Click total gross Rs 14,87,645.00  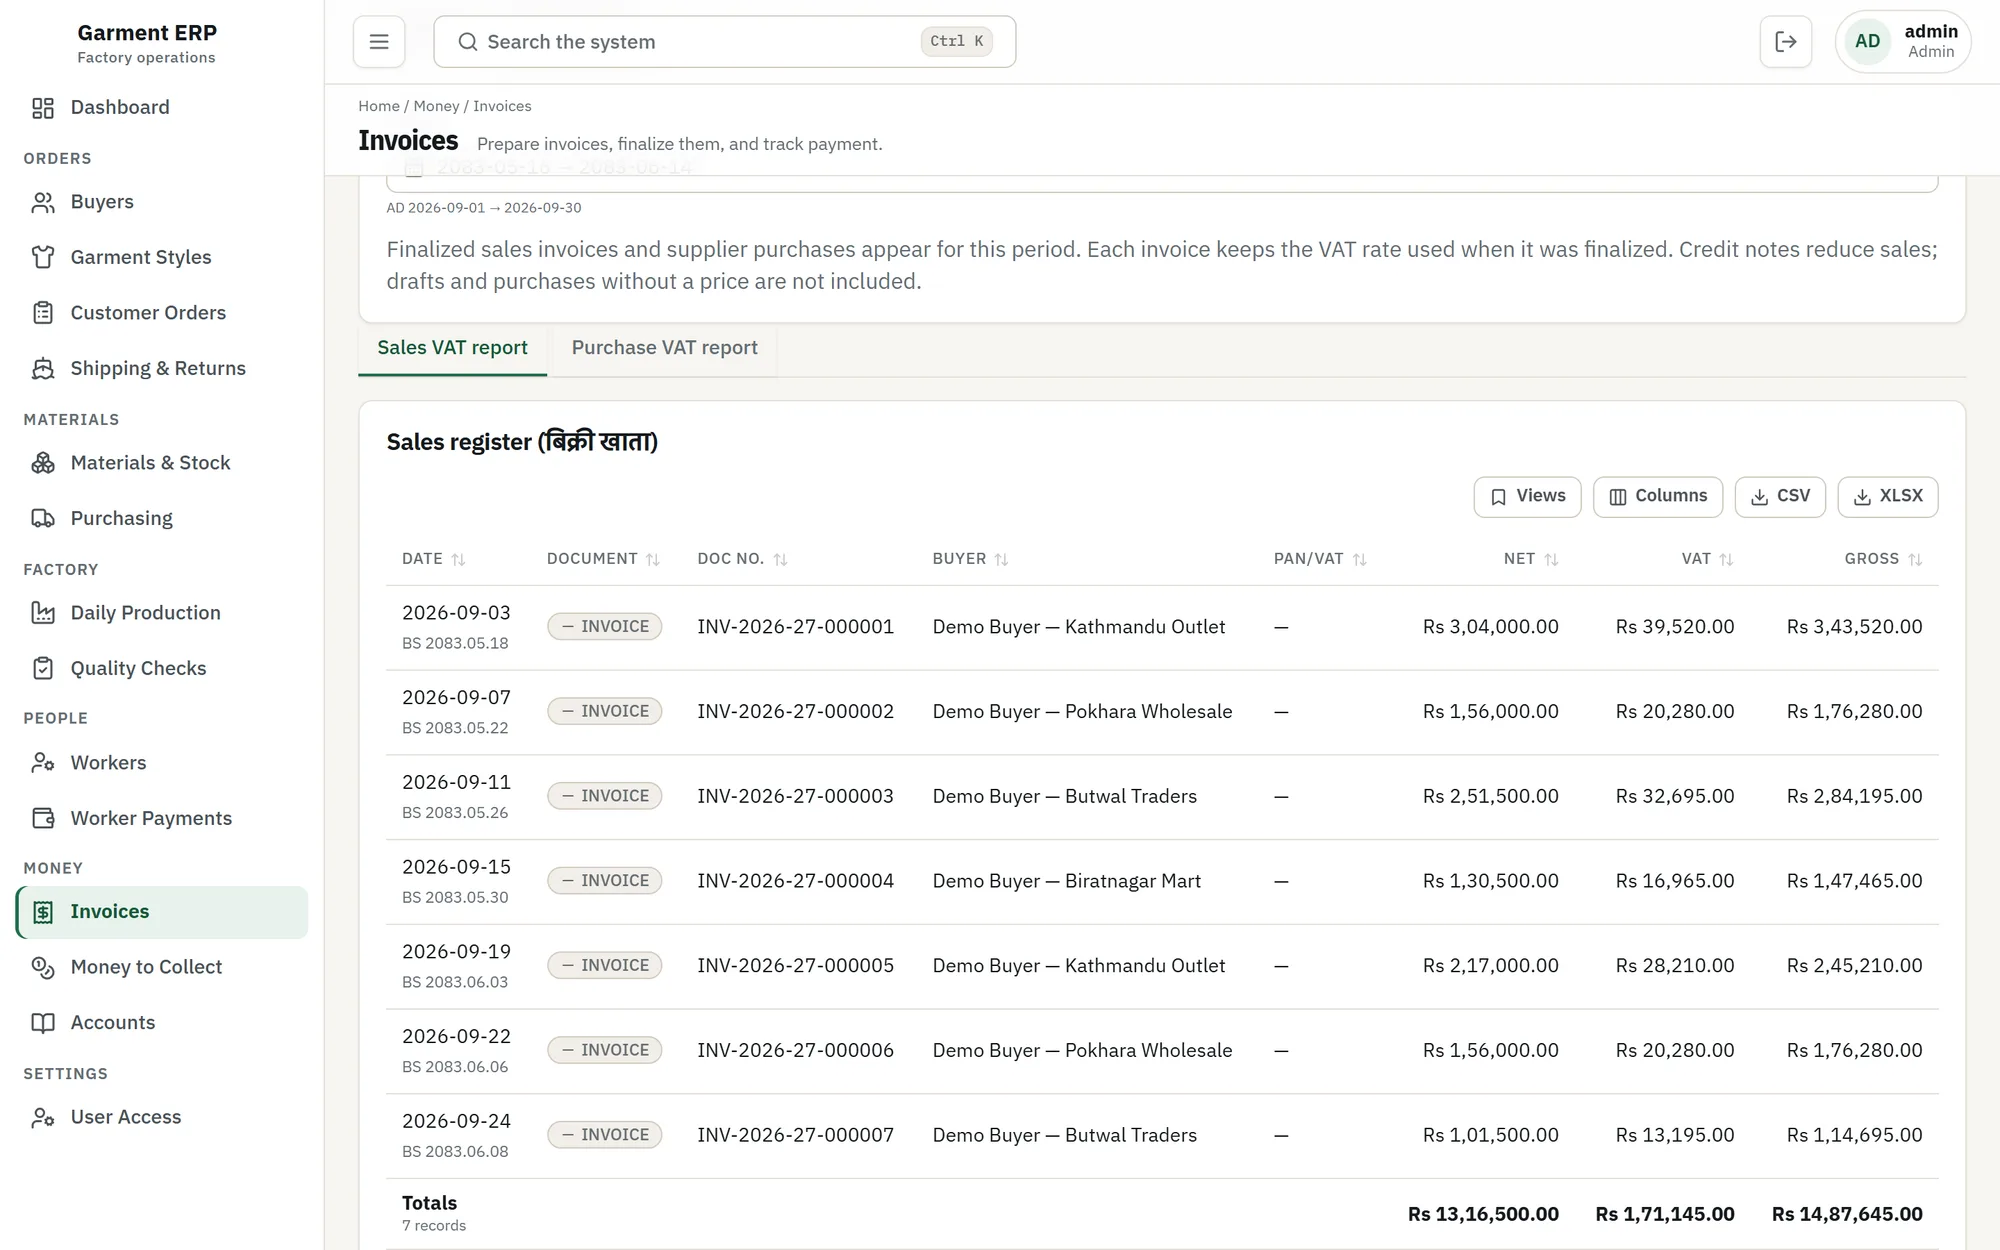tap(1847, 1214)
